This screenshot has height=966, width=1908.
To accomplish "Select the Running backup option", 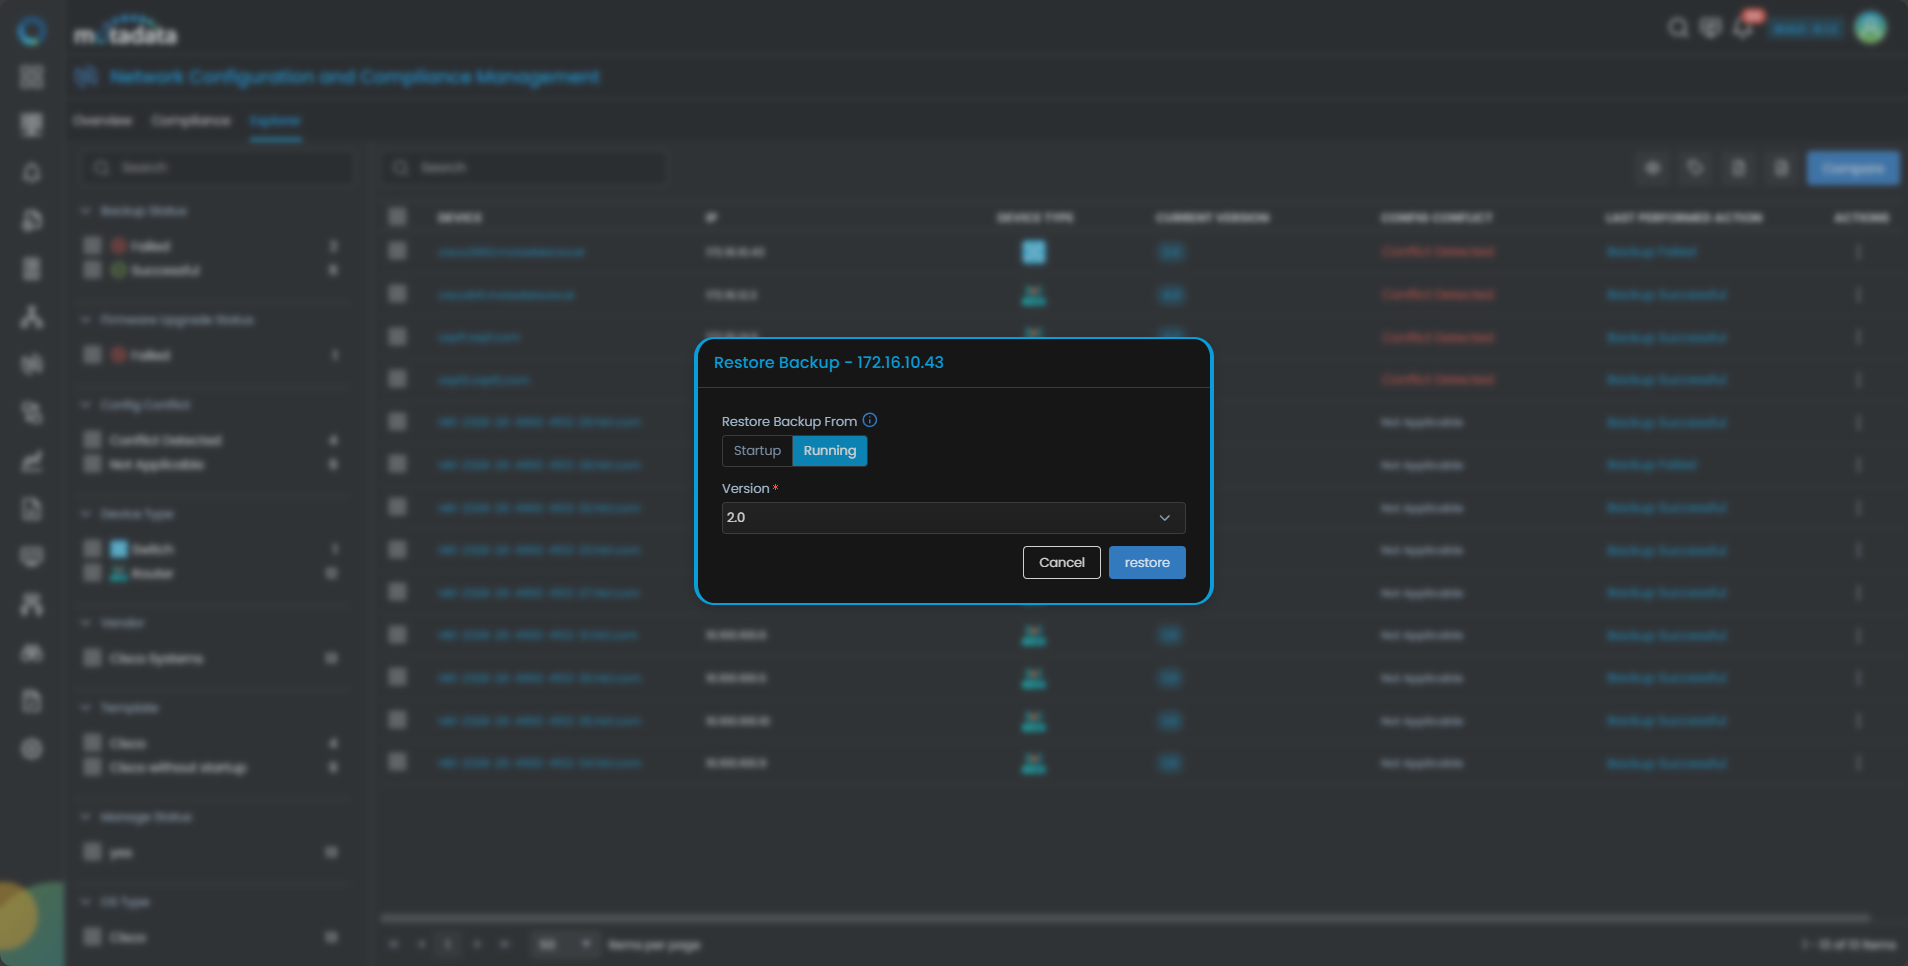I will pos(829,451).
